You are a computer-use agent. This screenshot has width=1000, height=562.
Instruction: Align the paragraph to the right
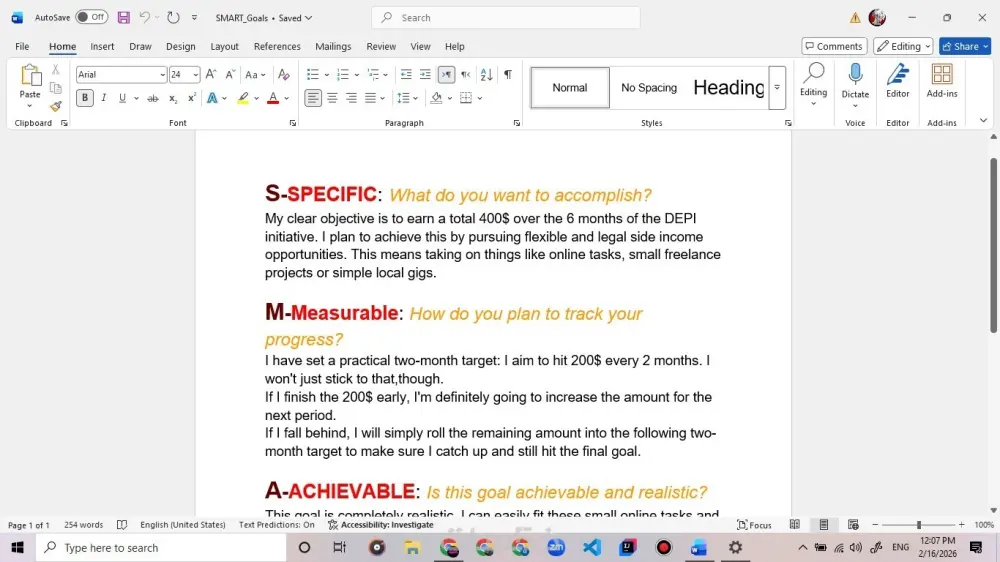coord(351,98)
